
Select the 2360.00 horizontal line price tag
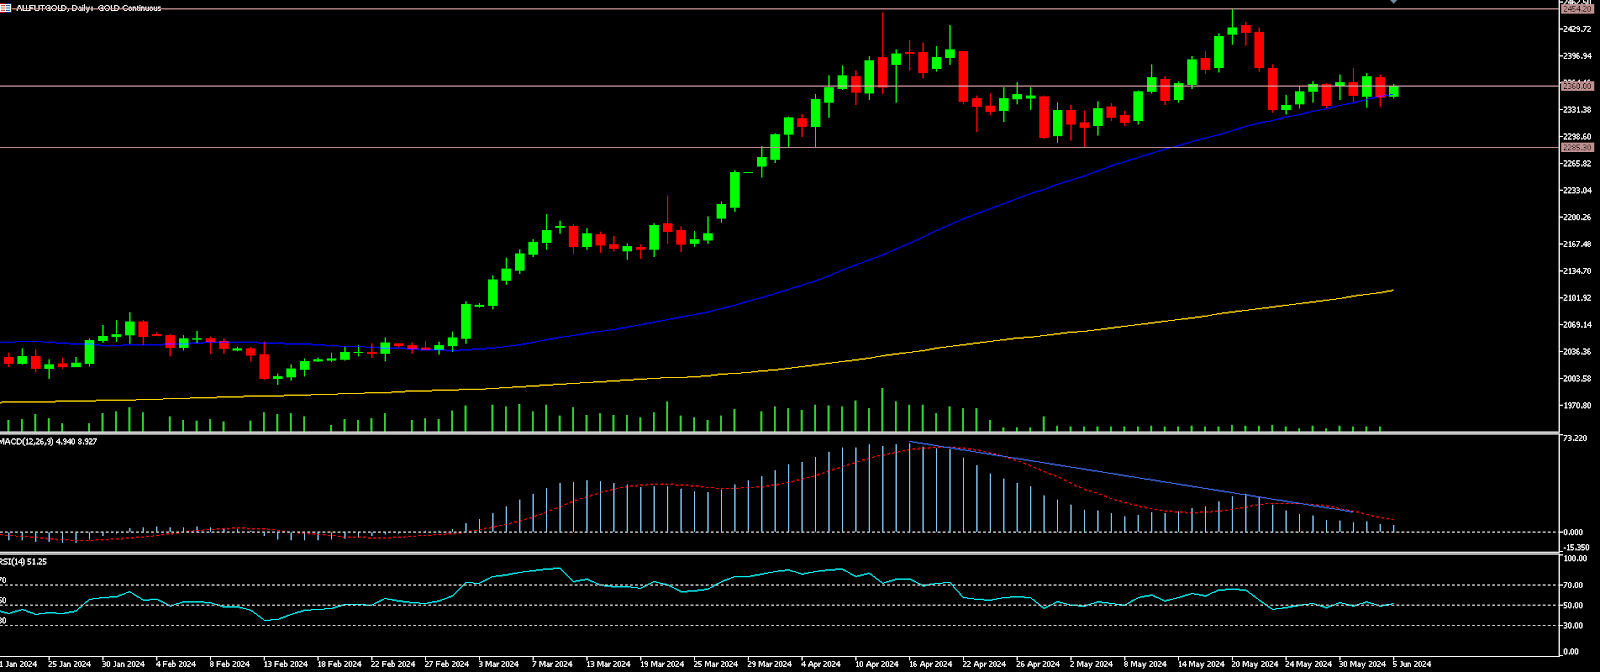pos(1577,86)
